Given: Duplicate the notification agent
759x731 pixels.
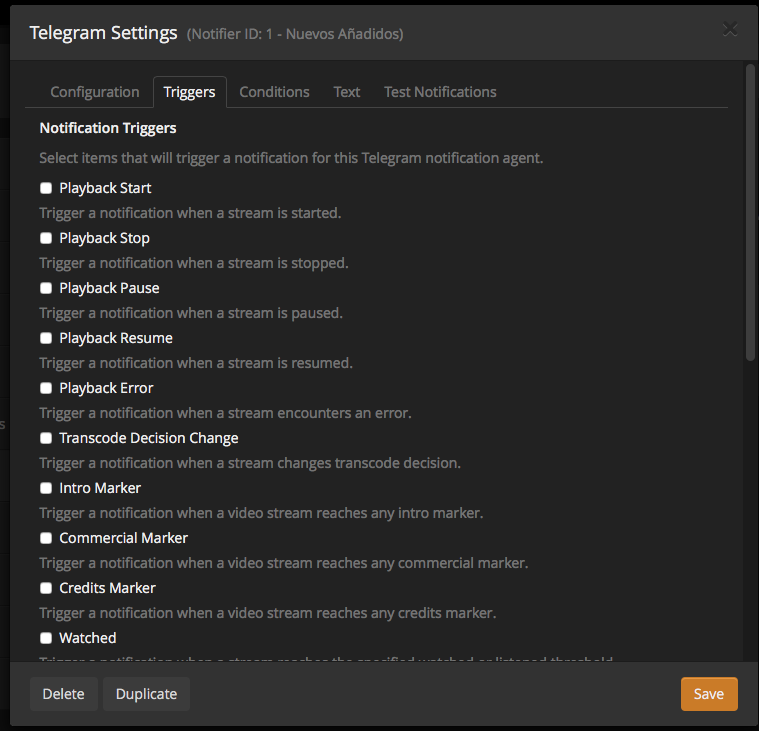Looking at the screenshot, I should (x=146, y=694).
